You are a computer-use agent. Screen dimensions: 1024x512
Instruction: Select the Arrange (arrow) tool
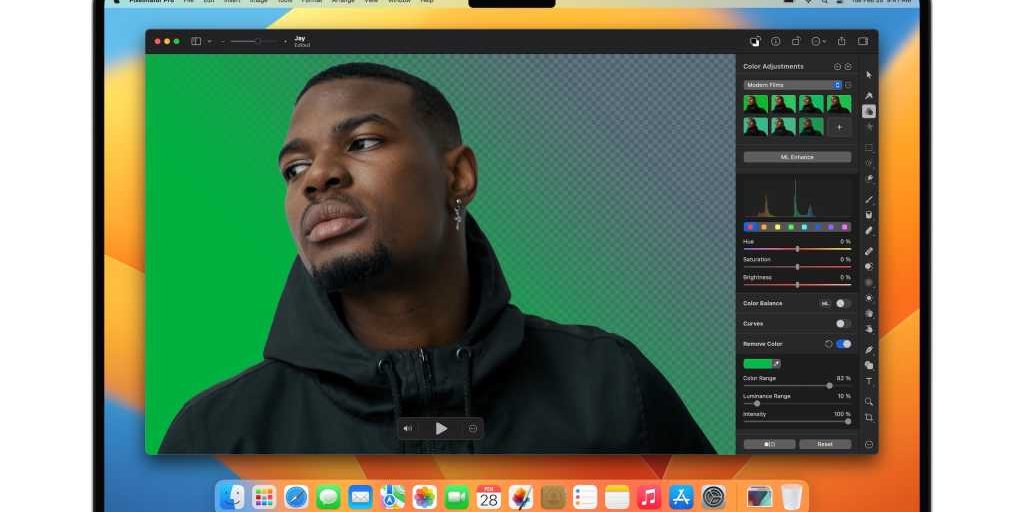coord(869,75)
